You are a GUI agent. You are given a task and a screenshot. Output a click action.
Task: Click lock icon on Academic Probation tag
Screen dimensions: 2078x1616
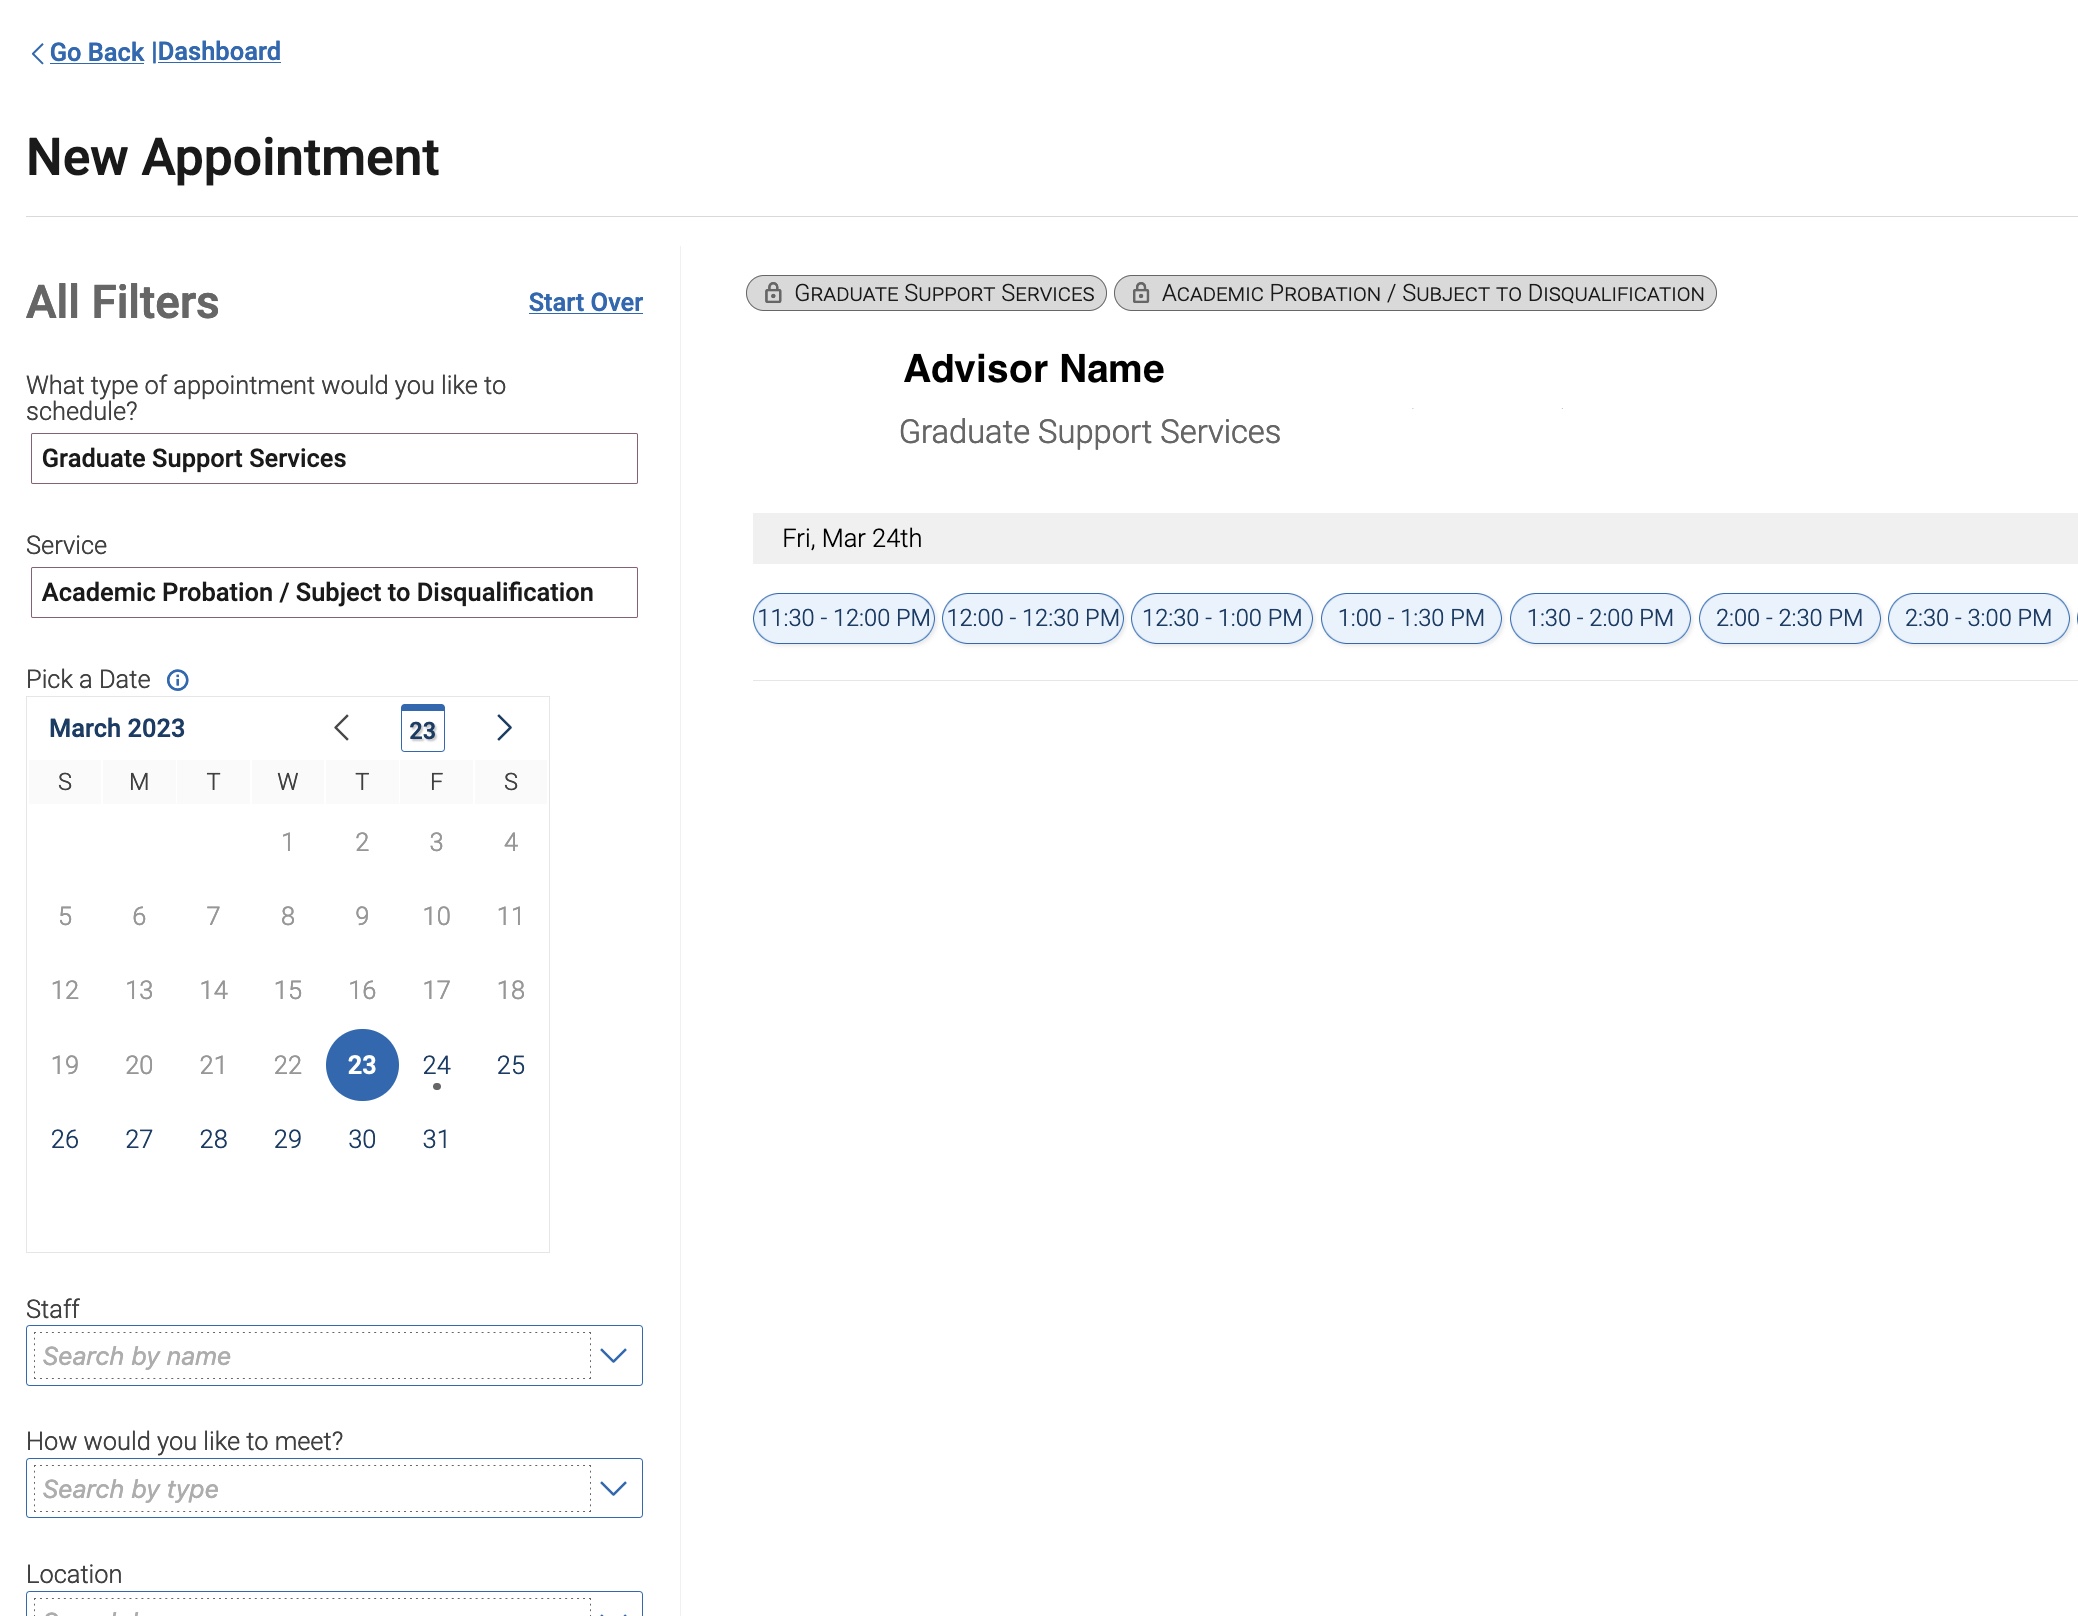click(x=1140, y=293)
